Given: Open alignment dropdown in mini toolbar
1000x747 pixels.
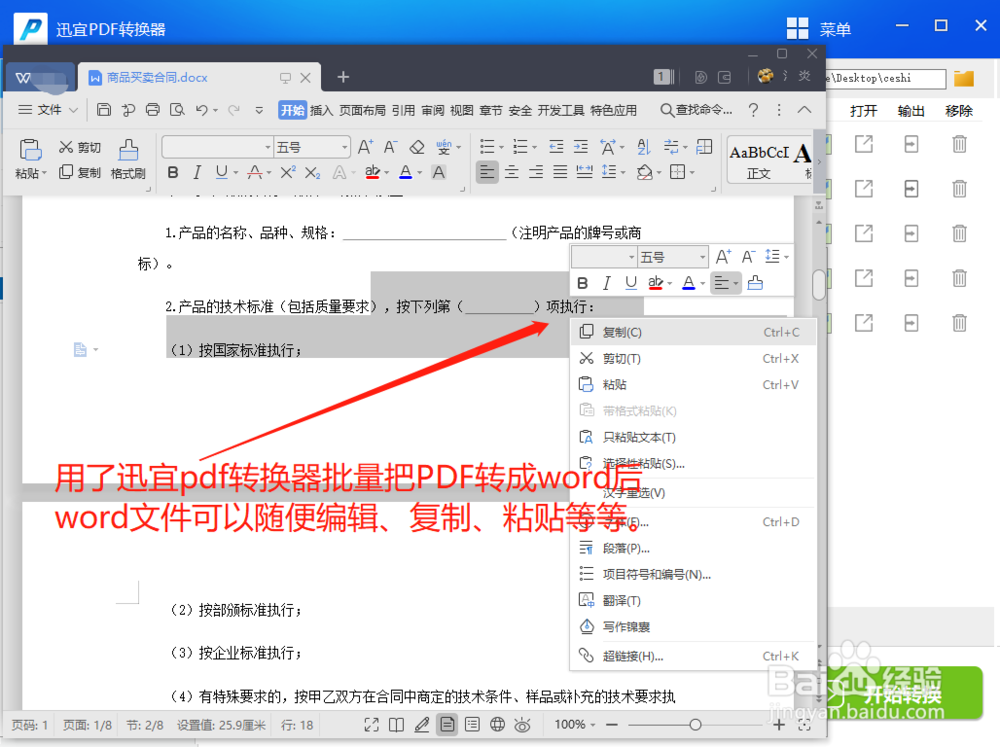Looking at the screenshot, I should 735,283.
